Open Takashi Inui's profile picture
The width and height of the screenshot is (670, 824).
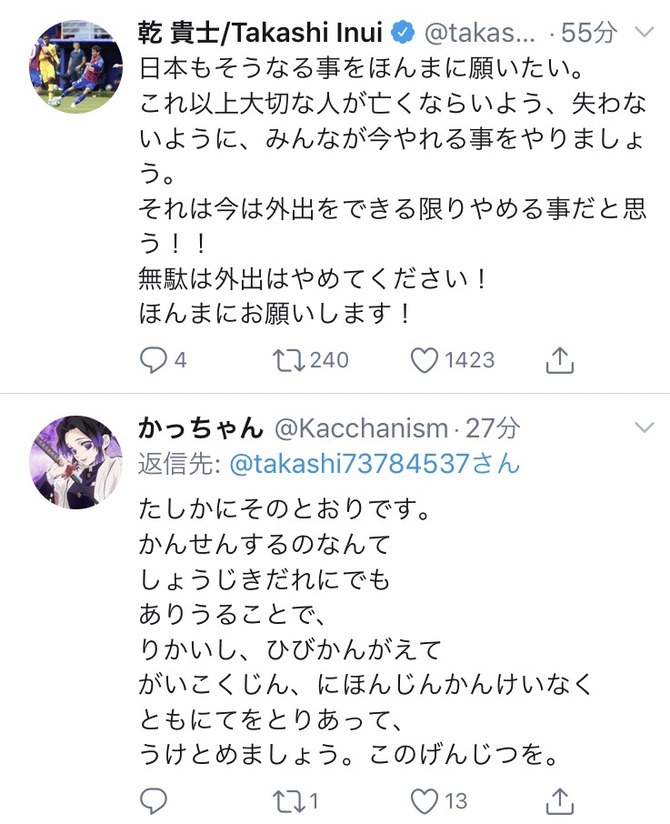click(75, 66)
